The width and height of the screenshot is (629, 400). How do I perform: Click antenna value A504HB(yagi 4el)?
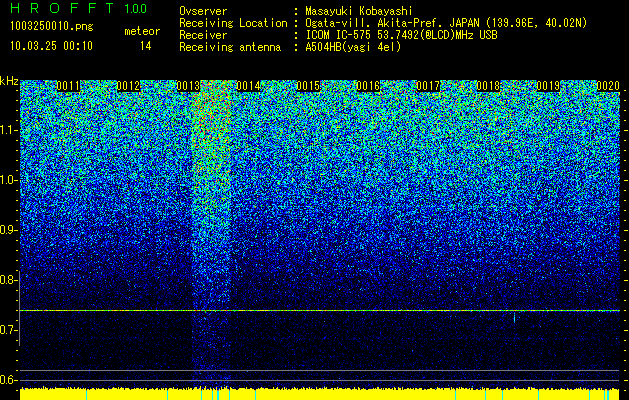[353, 47]
